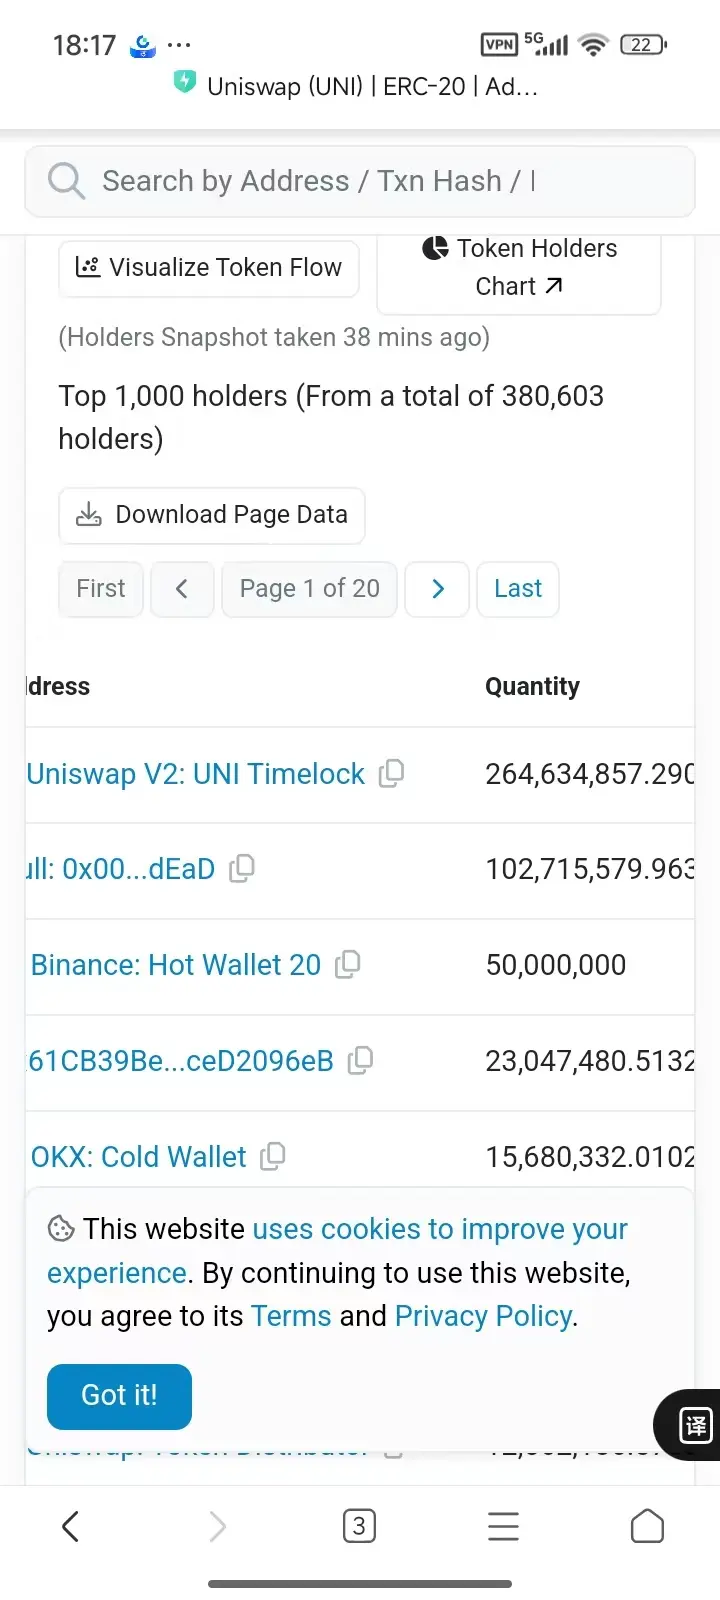The width and height of the screenshot is (720, 1600).
Task: Focus the Search by Address input field
Action: (x=360, y=181)
